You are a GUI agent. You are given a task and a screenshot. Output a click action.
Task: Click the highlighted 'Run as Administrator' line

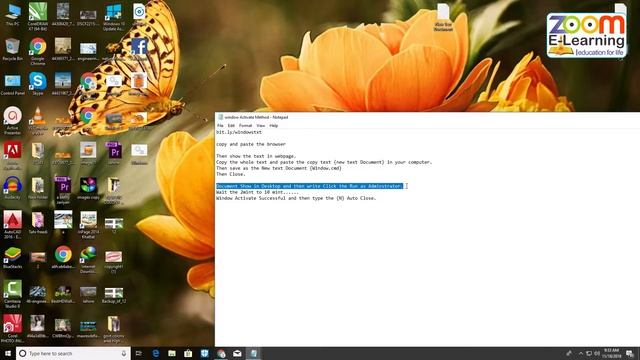[x=309, y=186]
